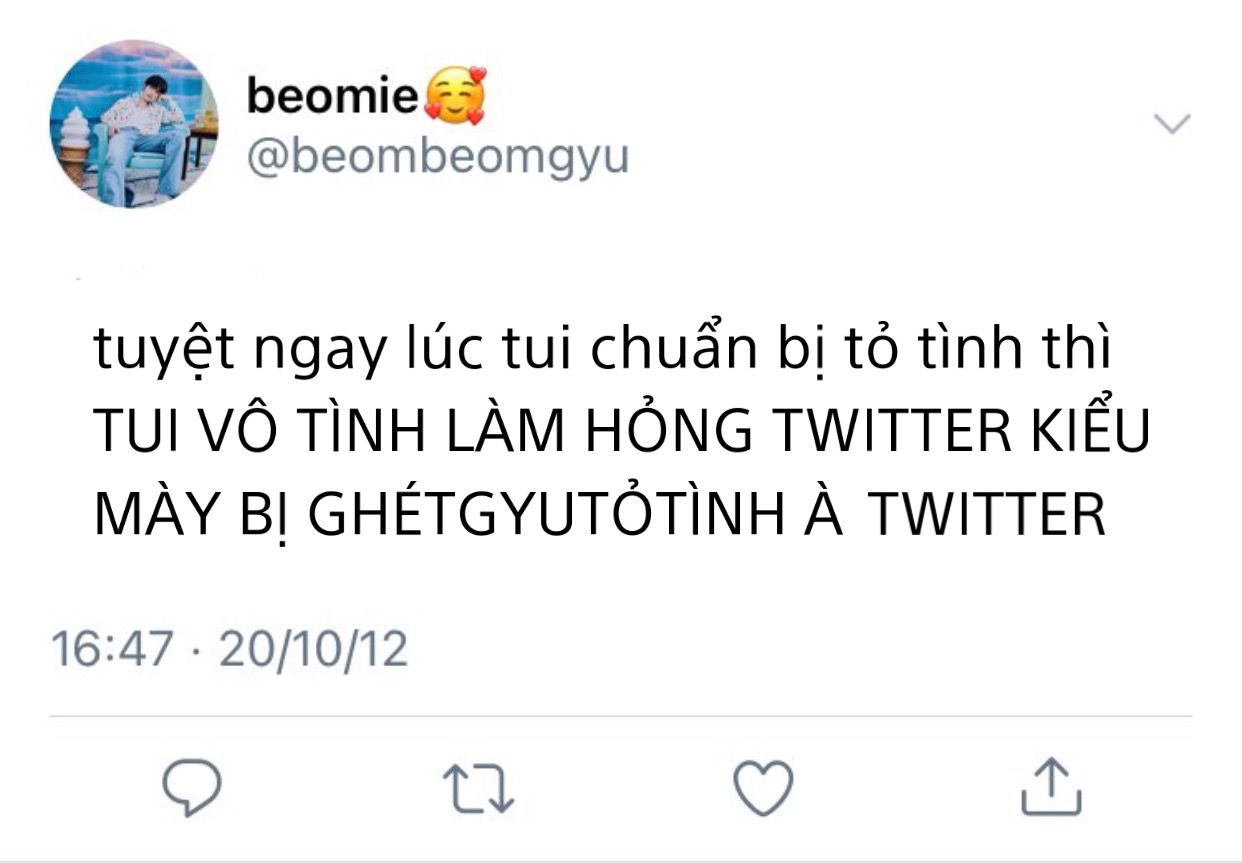Share the tweet using the upload arrow icon
This screenshot has width=1242, height=863.
point(1051,785)
